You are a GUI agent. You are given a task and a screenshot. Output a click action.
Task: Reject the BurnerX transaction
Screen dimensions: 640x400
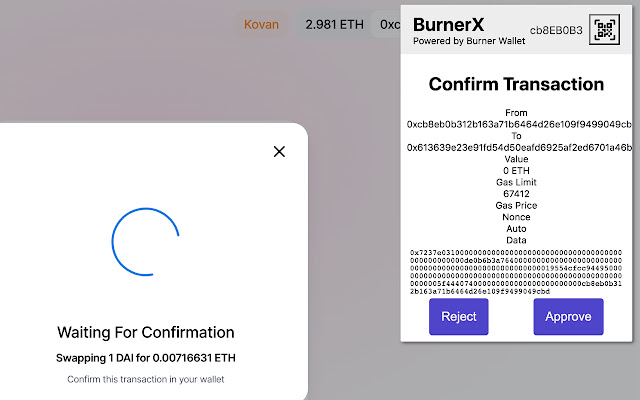[458, 316]
